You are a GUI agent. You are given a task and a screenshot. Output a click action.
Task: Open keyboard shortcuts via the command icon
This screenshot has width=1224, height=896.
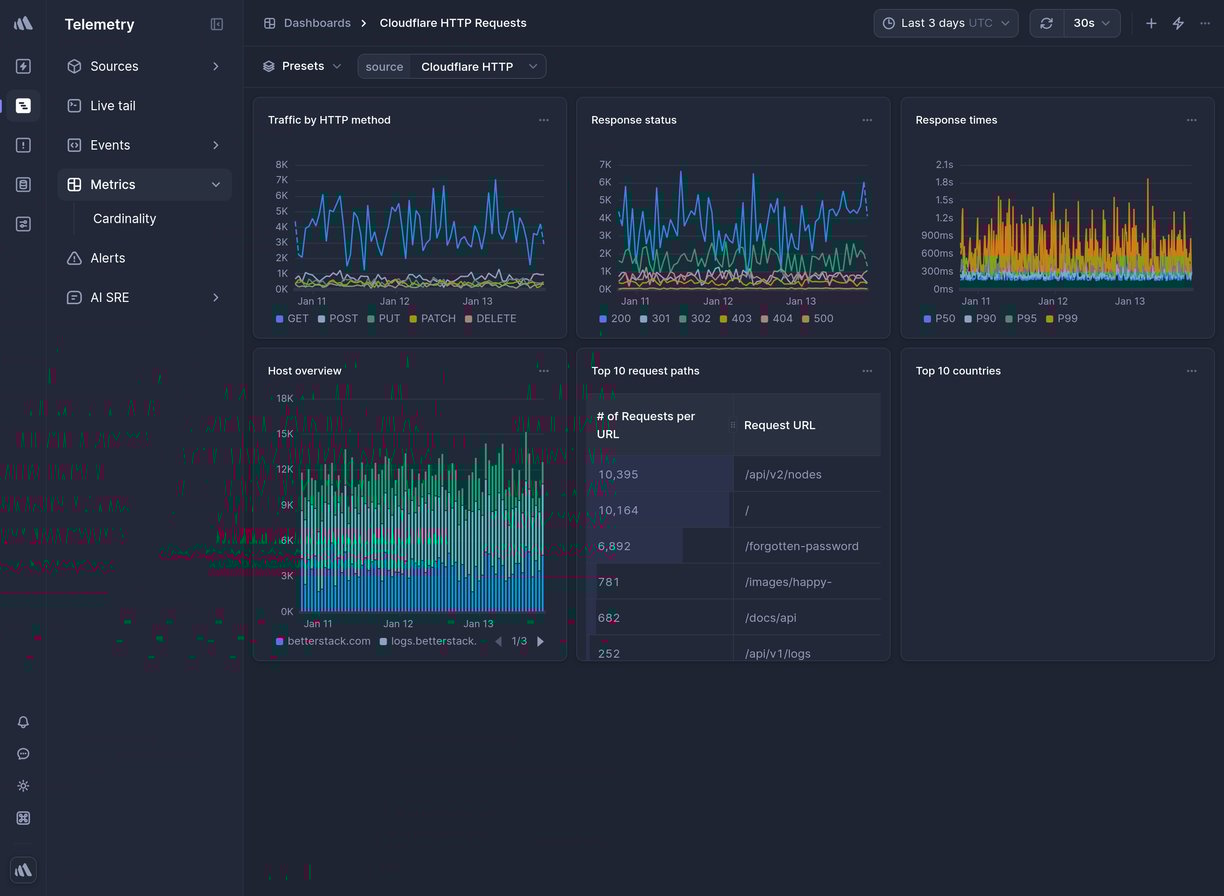point(23,818)
